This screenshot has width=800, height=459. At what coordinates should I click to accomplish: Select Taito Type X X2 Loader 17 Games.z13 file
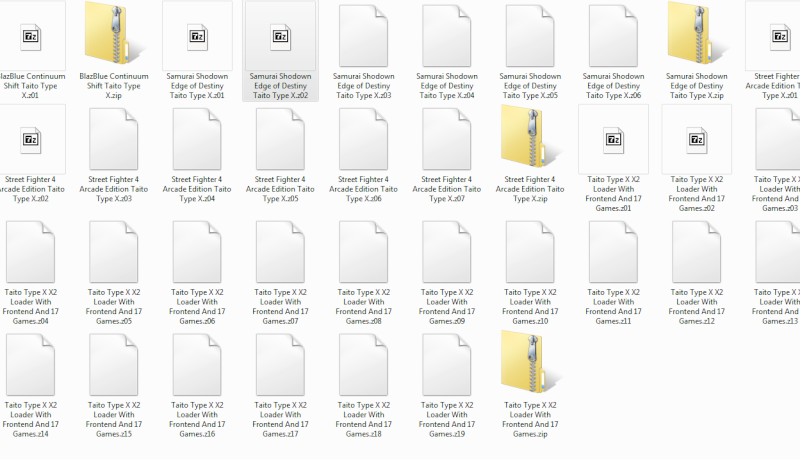[778, 252]
